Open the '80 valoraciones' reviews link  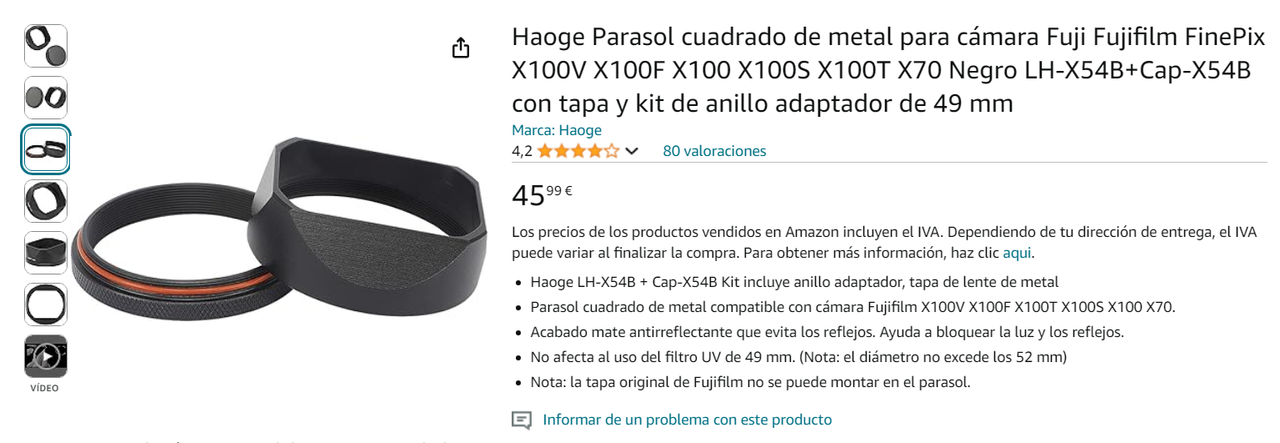[x=714, y=151]
